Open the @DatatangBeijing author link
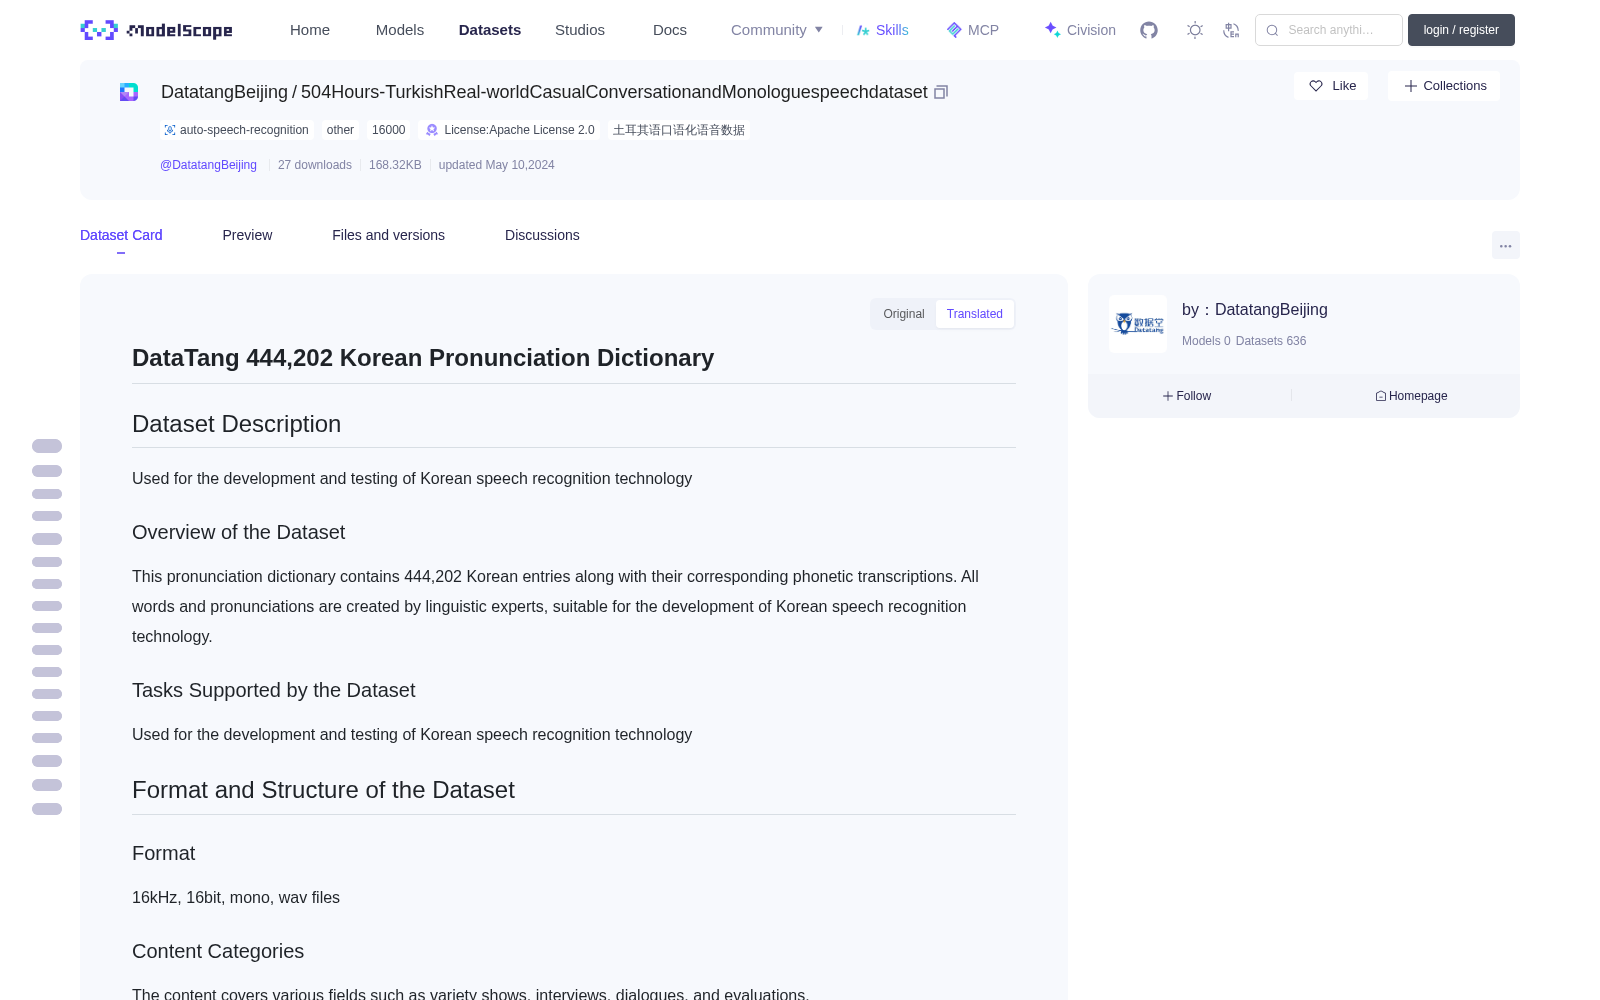The image size is (1600, 1000). (208, 165)
